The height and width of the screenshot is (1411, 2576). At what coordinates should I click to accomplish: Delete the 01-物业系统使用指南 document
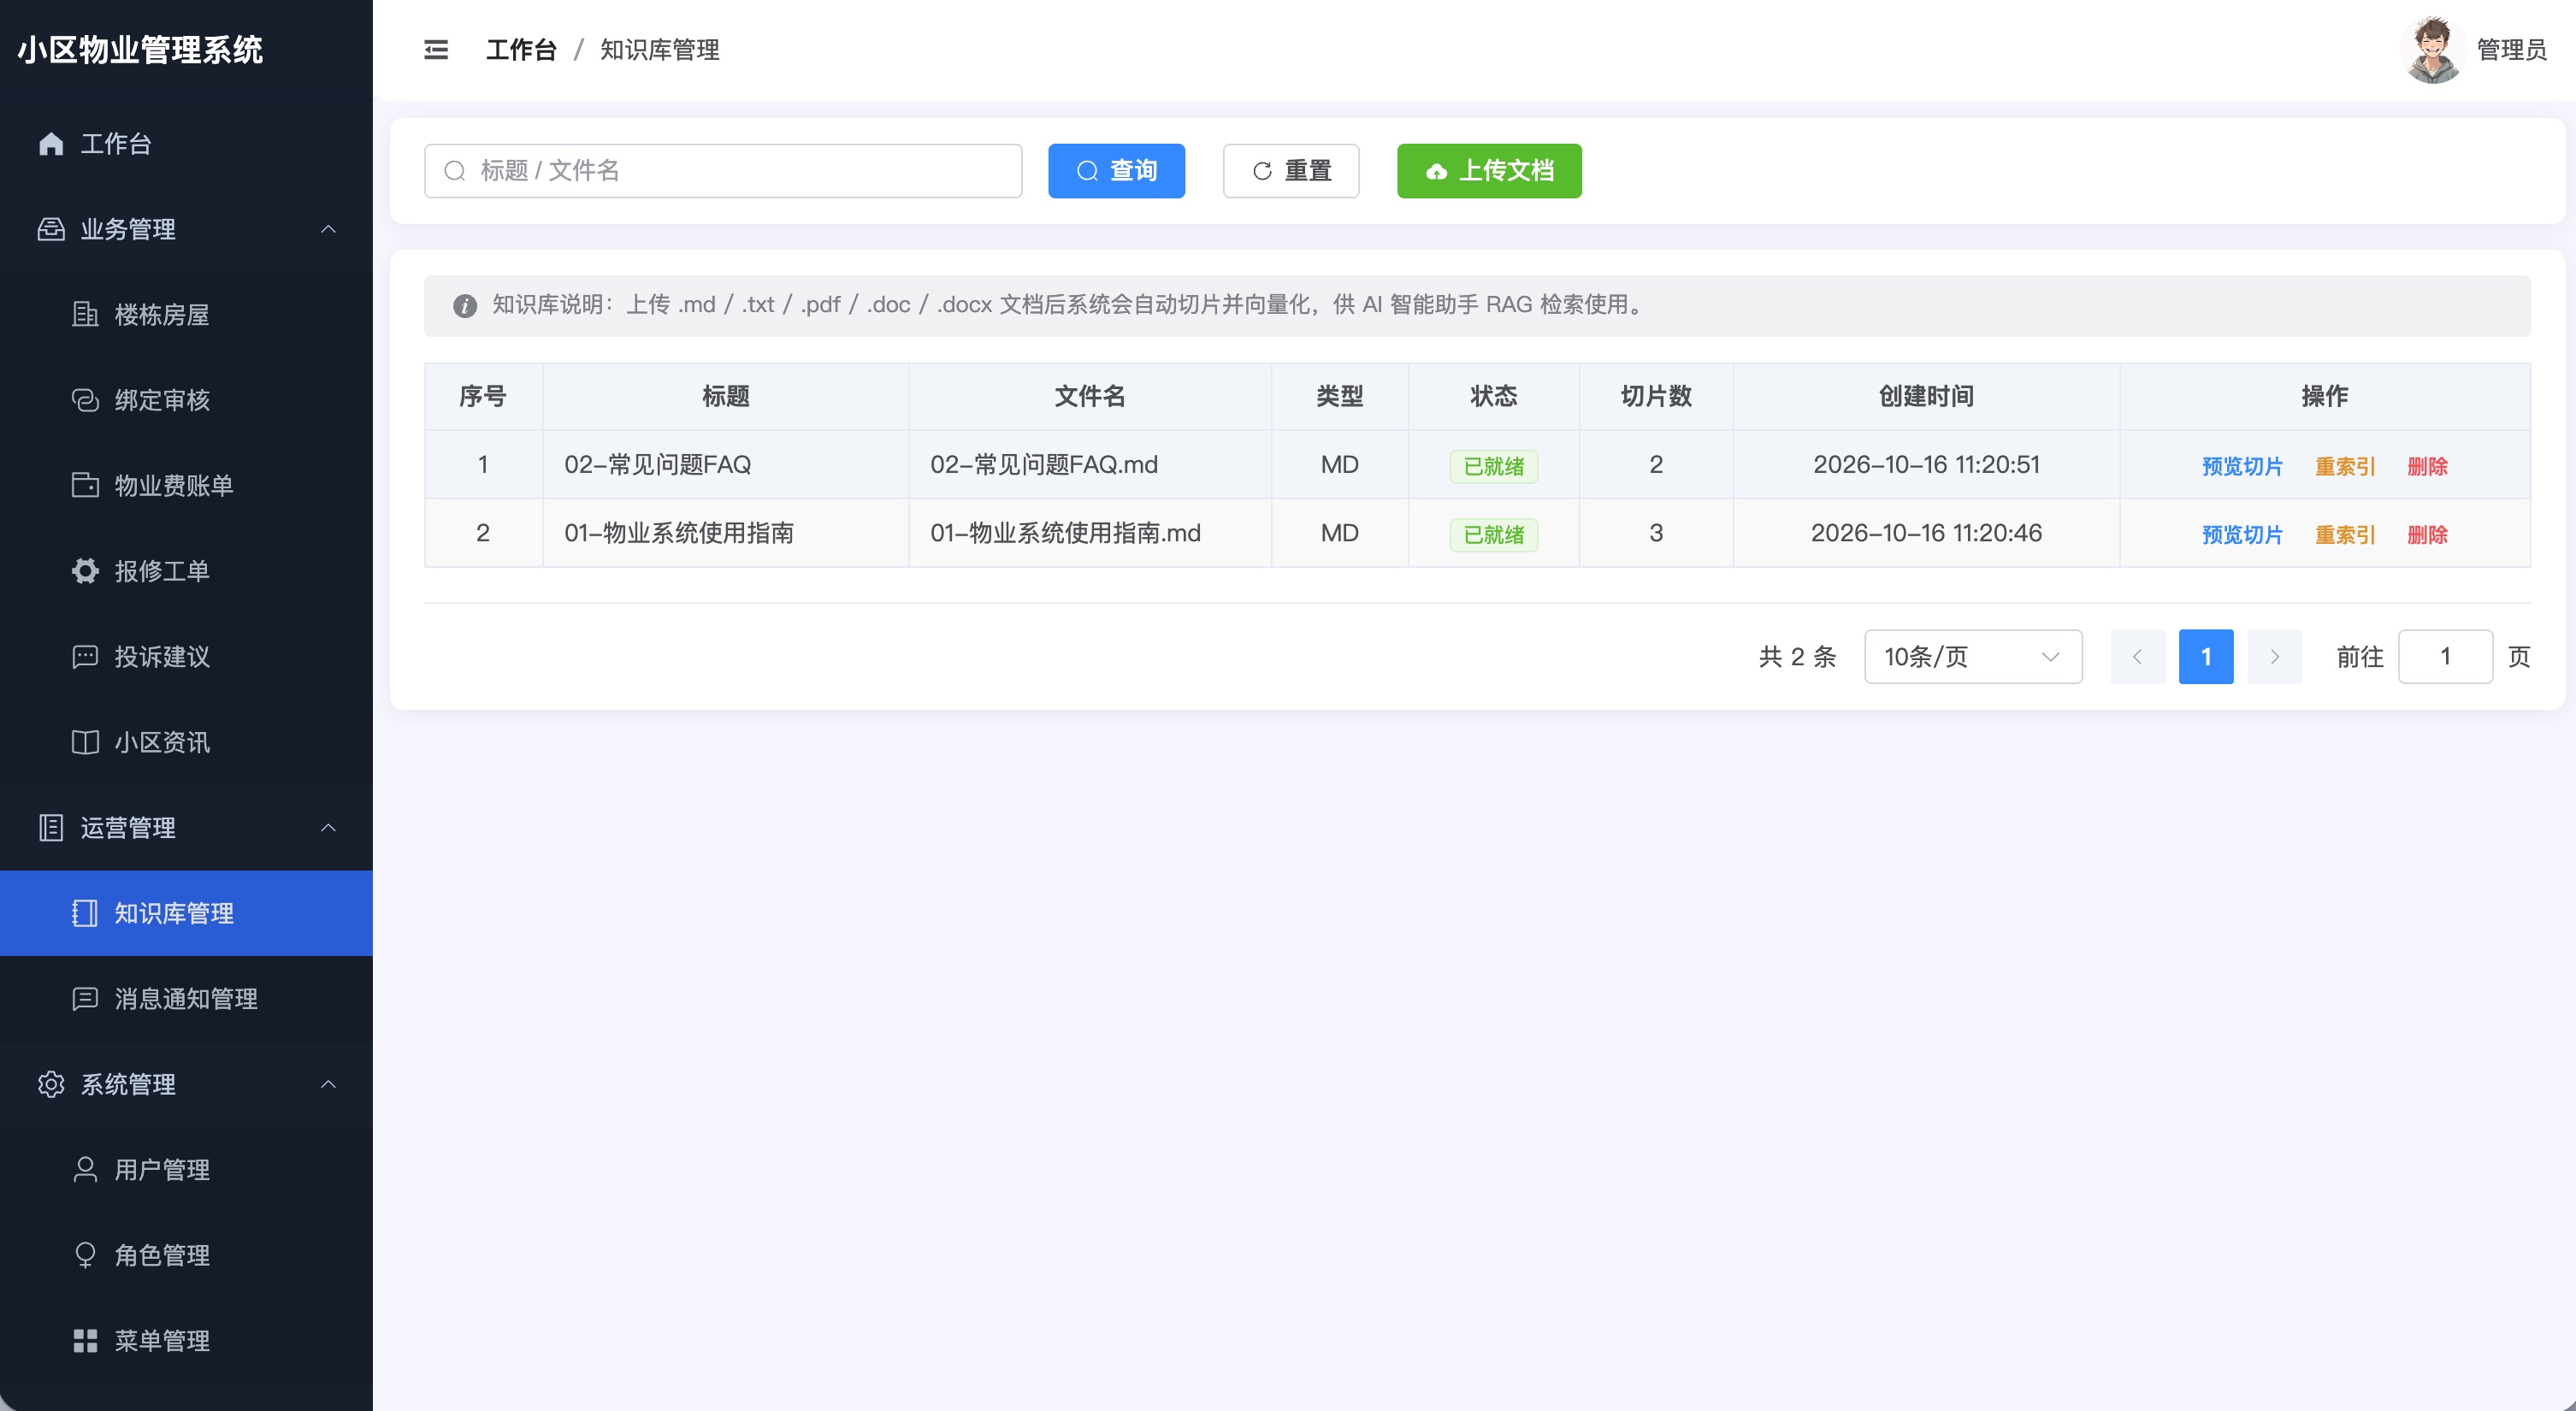(x=2427, y=534)
